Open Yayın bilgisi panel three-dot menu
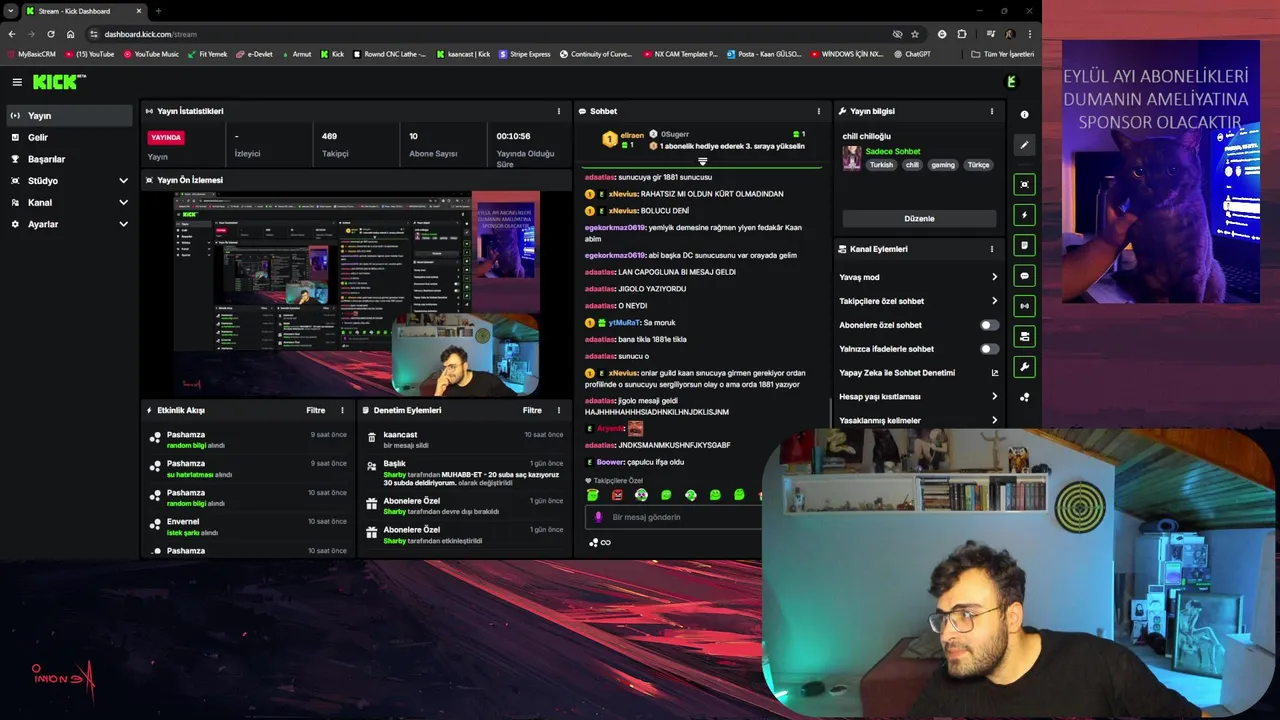This screenshot has width=1280, height=720. [992, 111]
